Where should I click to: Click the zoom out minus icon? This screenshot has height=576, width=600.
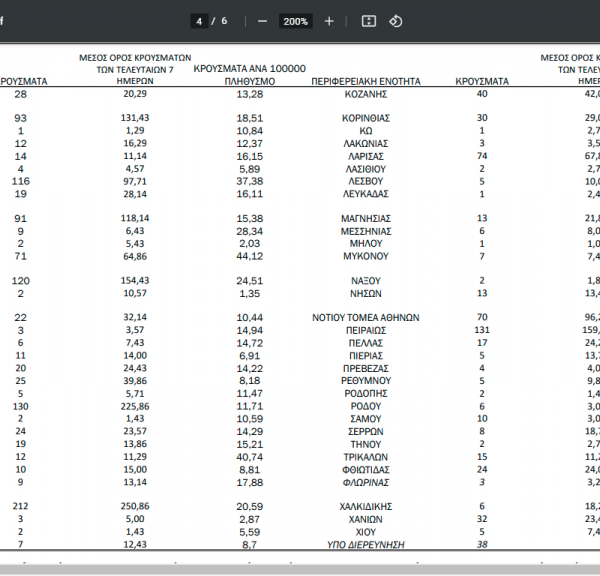pos(262,21)
